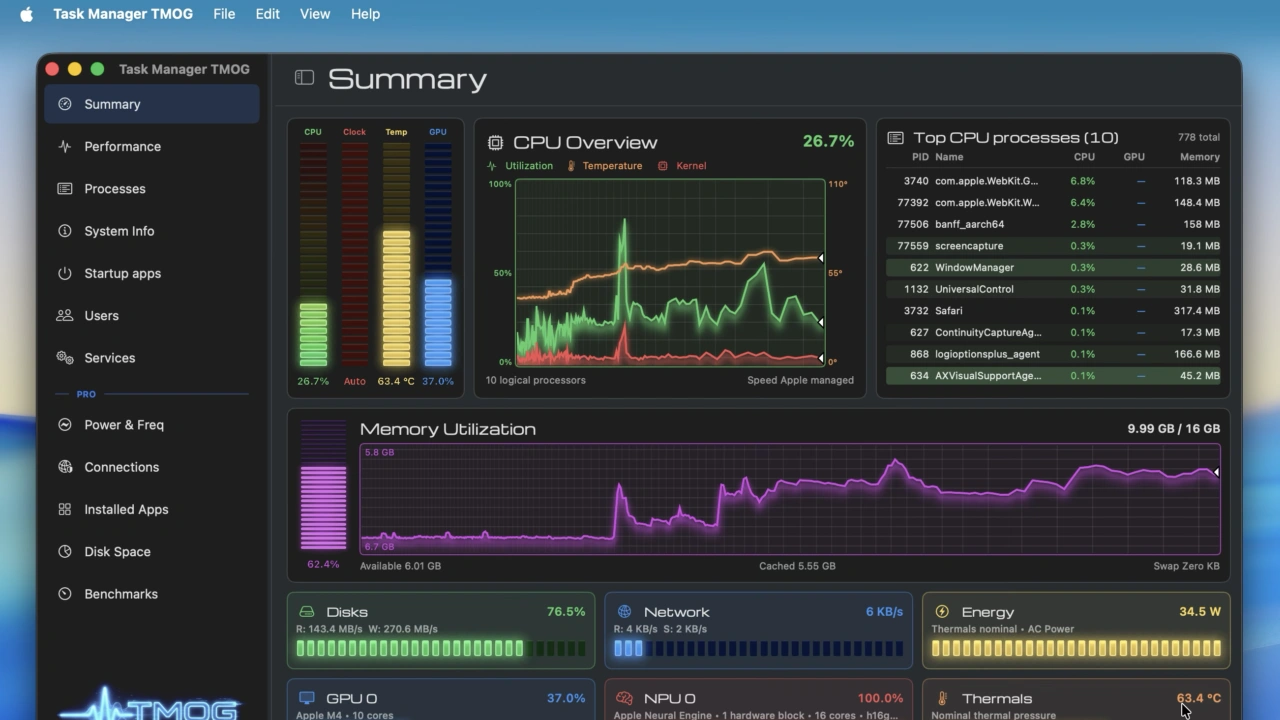Open Power & Freq pro feature
This screenshot has height=720, width=1280.
pos(152,424)
